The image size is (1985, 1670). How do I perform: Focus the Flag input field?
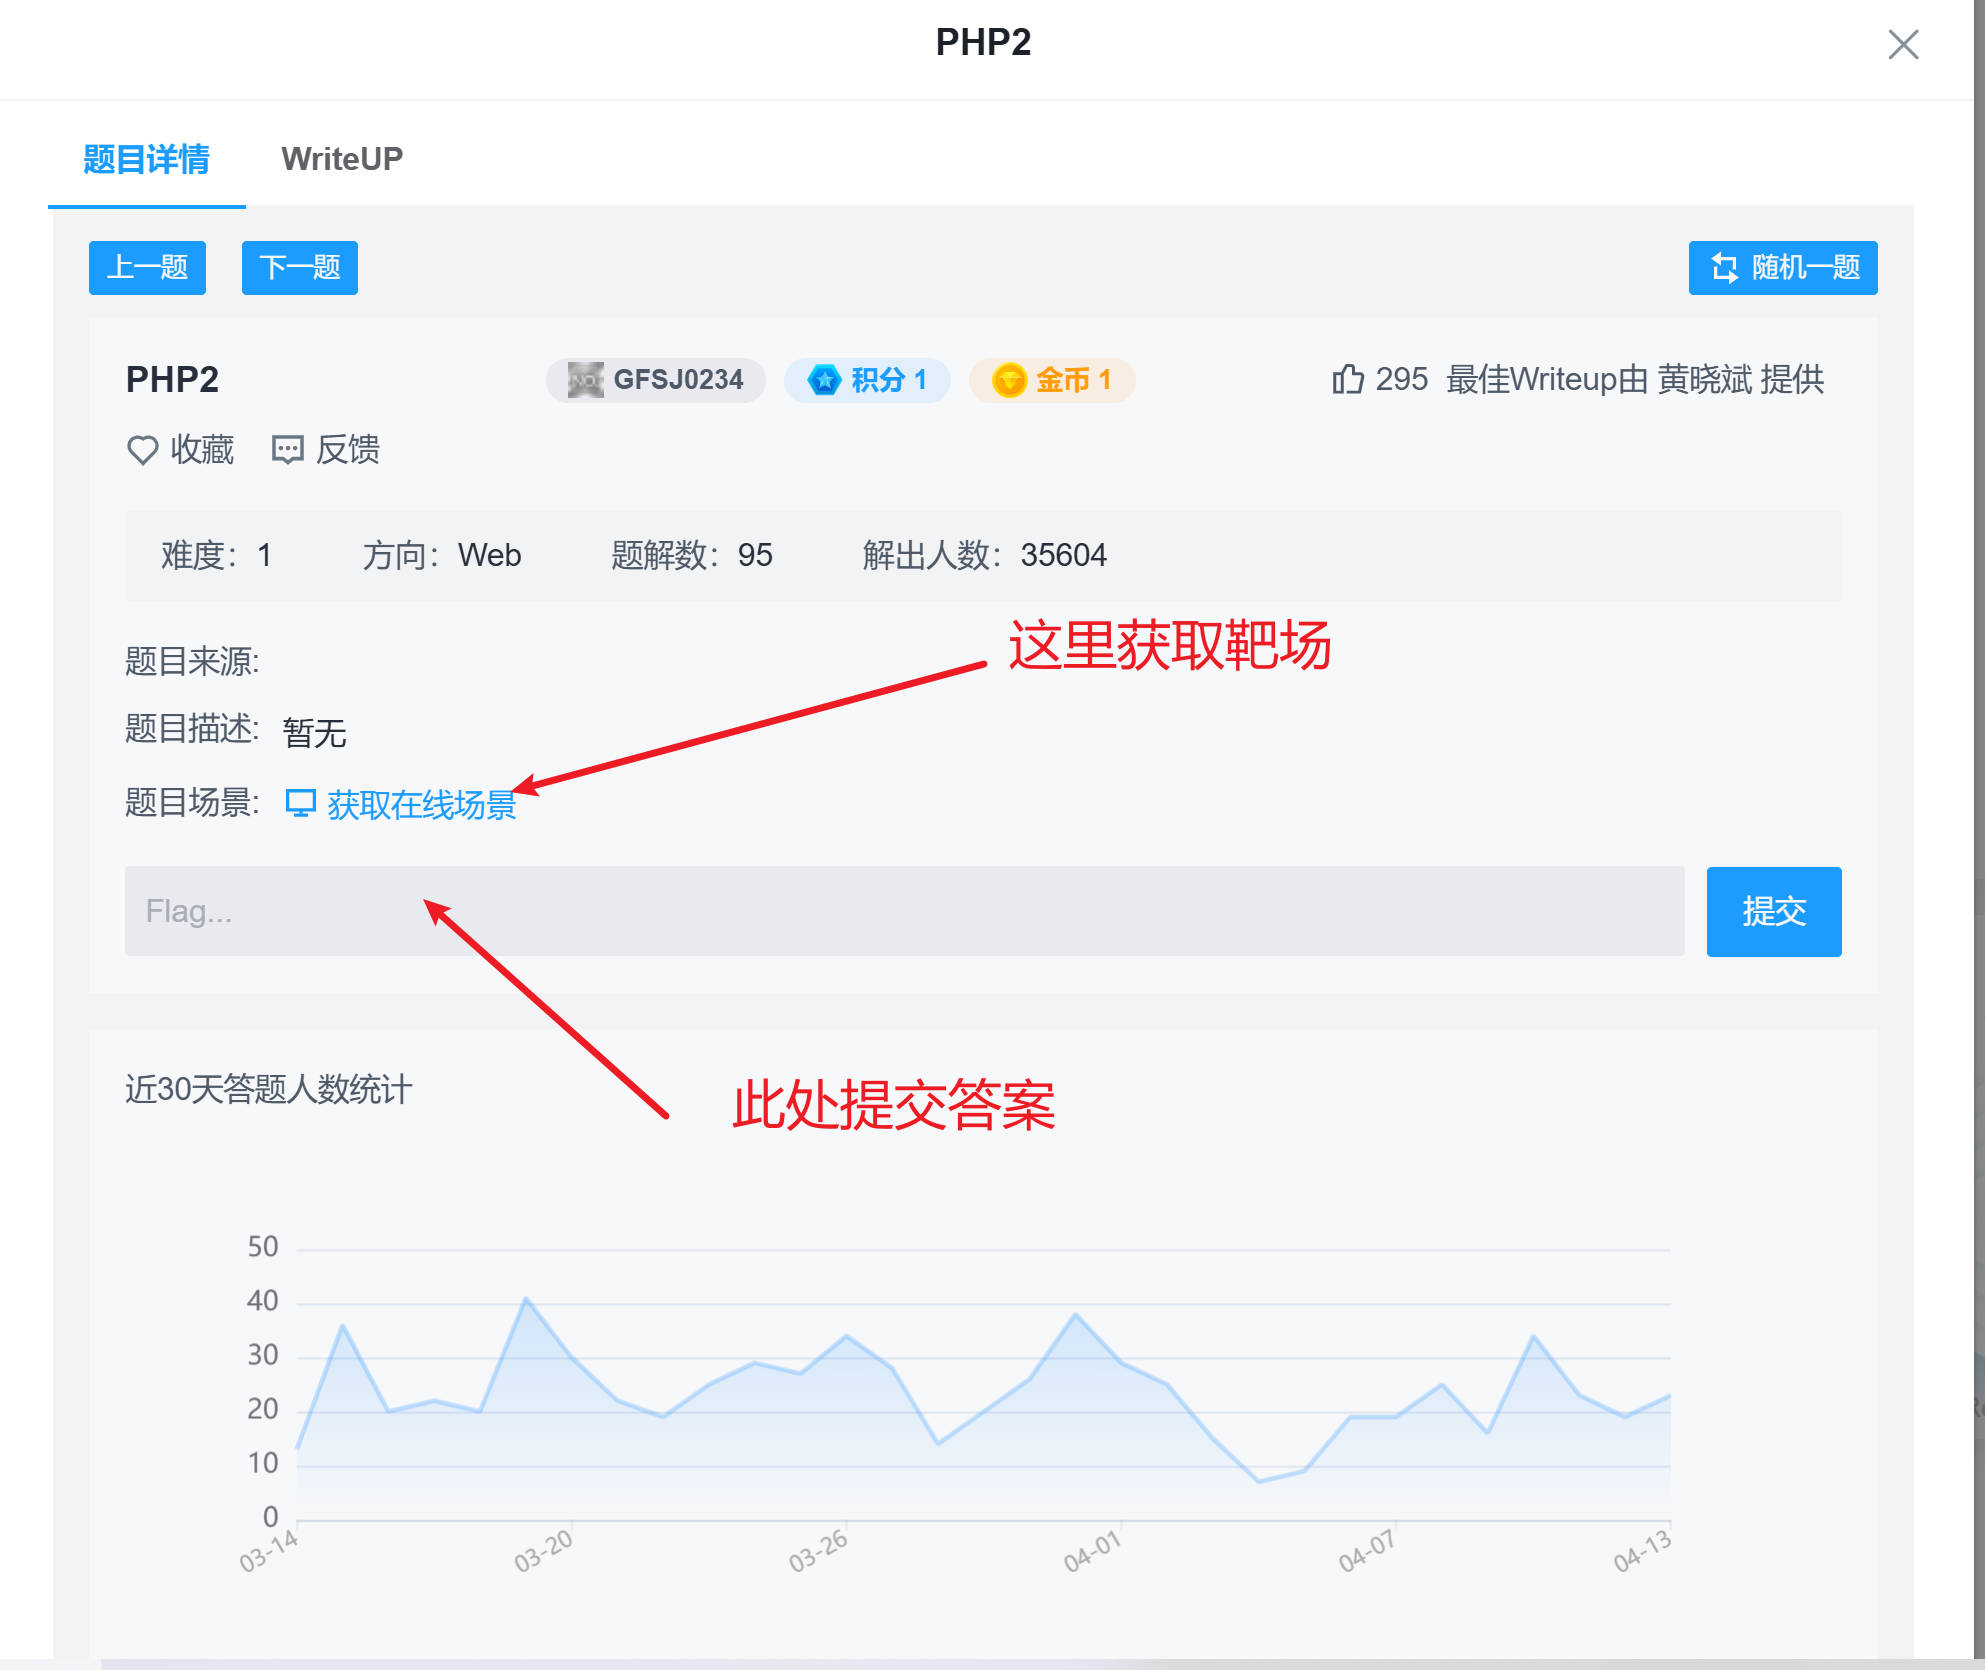pos(904,911)
